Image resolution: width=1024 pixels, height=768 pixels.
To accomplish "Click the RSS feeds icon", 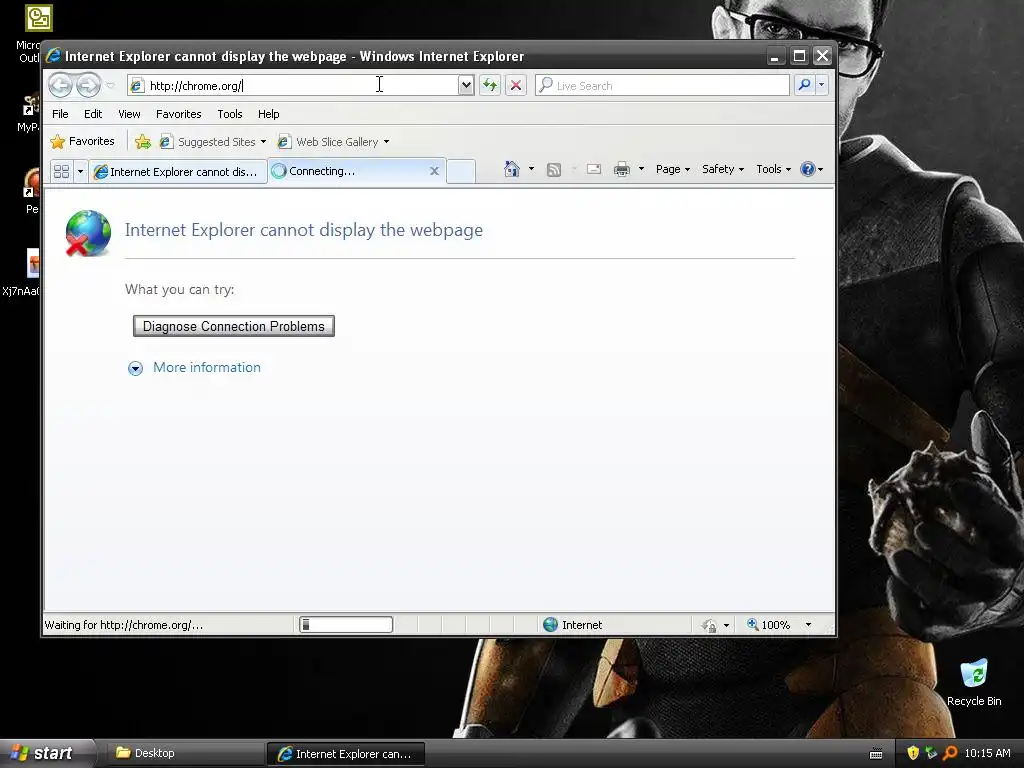I will click(554, 170).
